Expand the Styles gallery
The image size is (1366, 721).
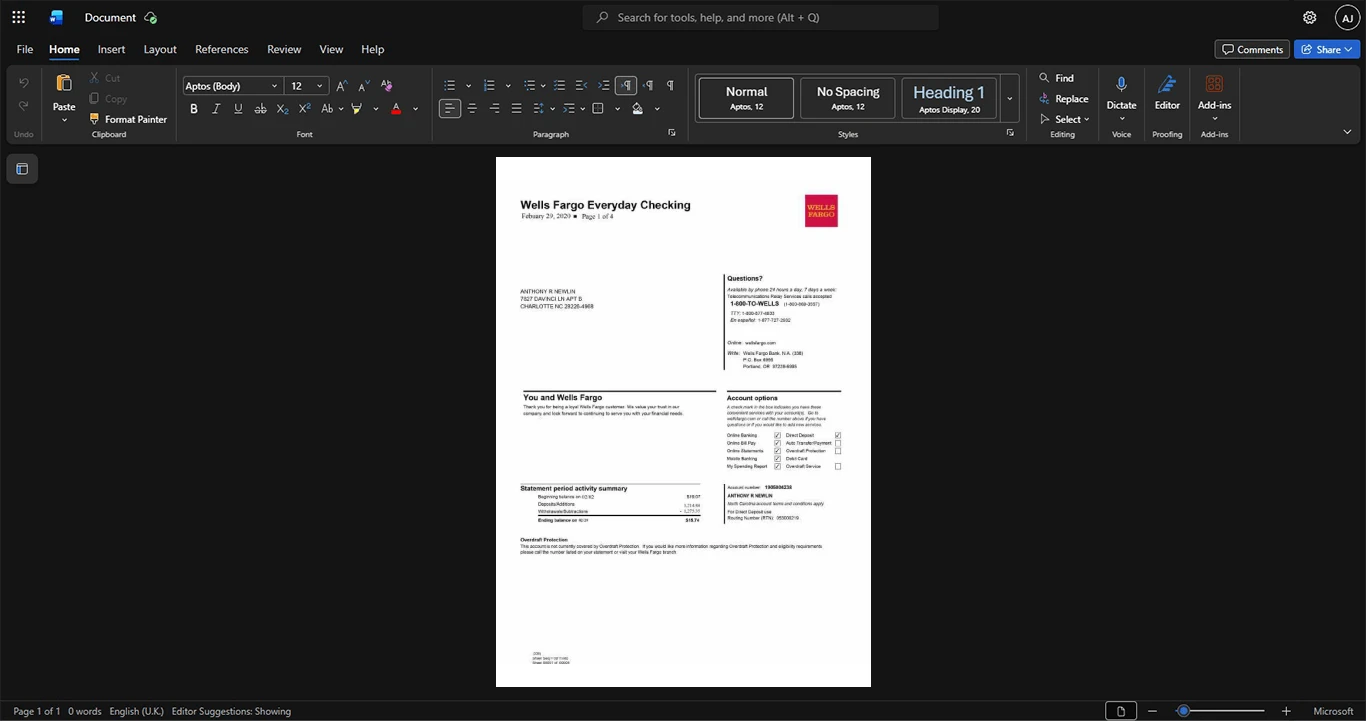point(1010,98)
